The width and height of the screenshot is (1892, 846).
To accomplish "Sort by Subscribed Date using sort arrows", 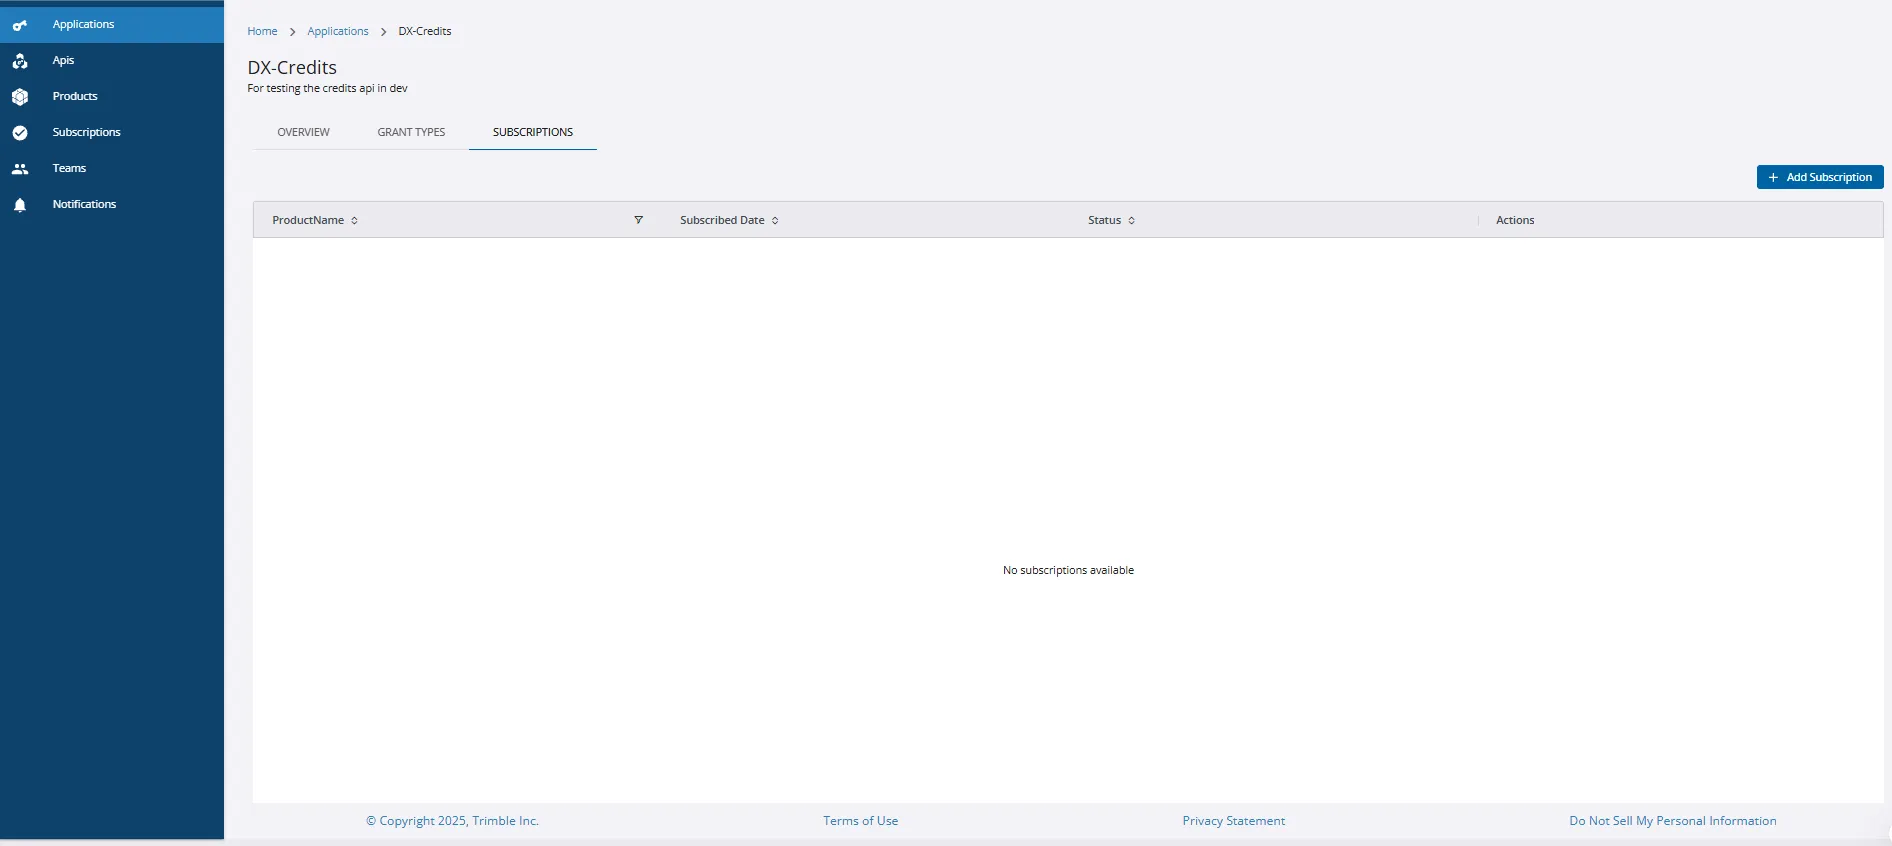I will [775, 220].
